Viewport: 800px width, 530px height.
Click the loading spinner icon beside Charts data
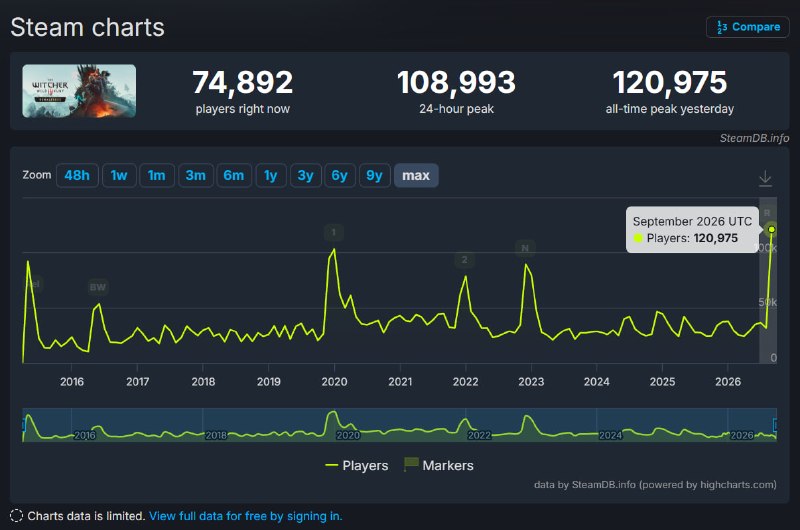pos(16,516)
